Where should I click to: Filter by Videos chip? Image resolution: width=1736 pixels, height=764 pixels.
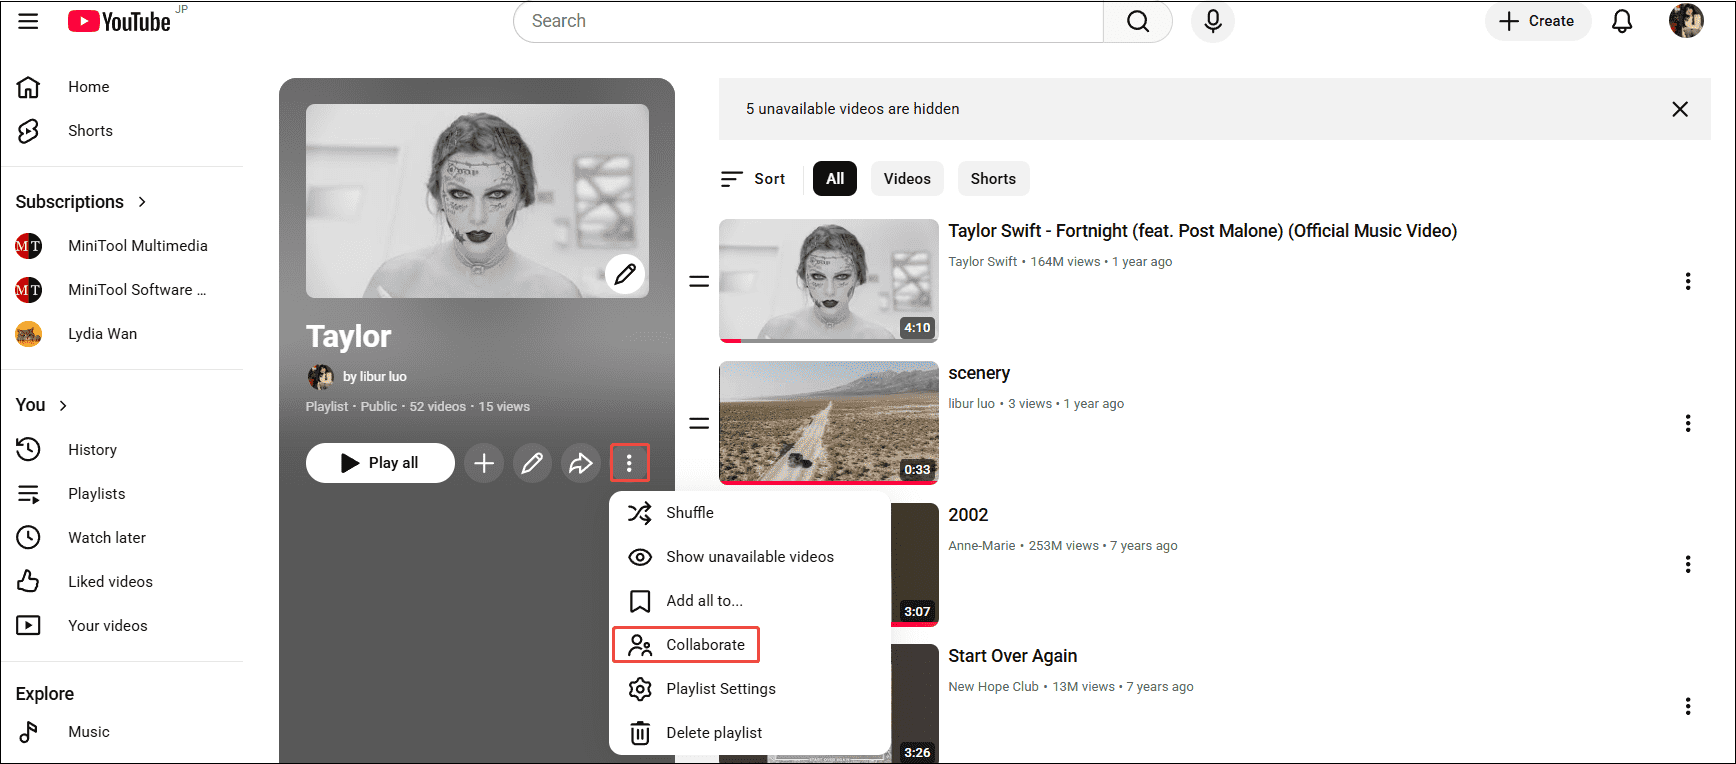(x=907, y=179)
